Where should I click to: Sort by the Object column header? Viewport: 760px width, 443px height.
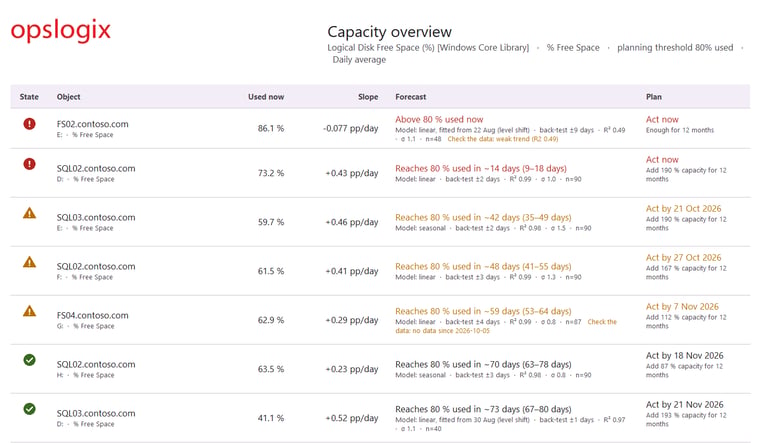click(68, 97)
